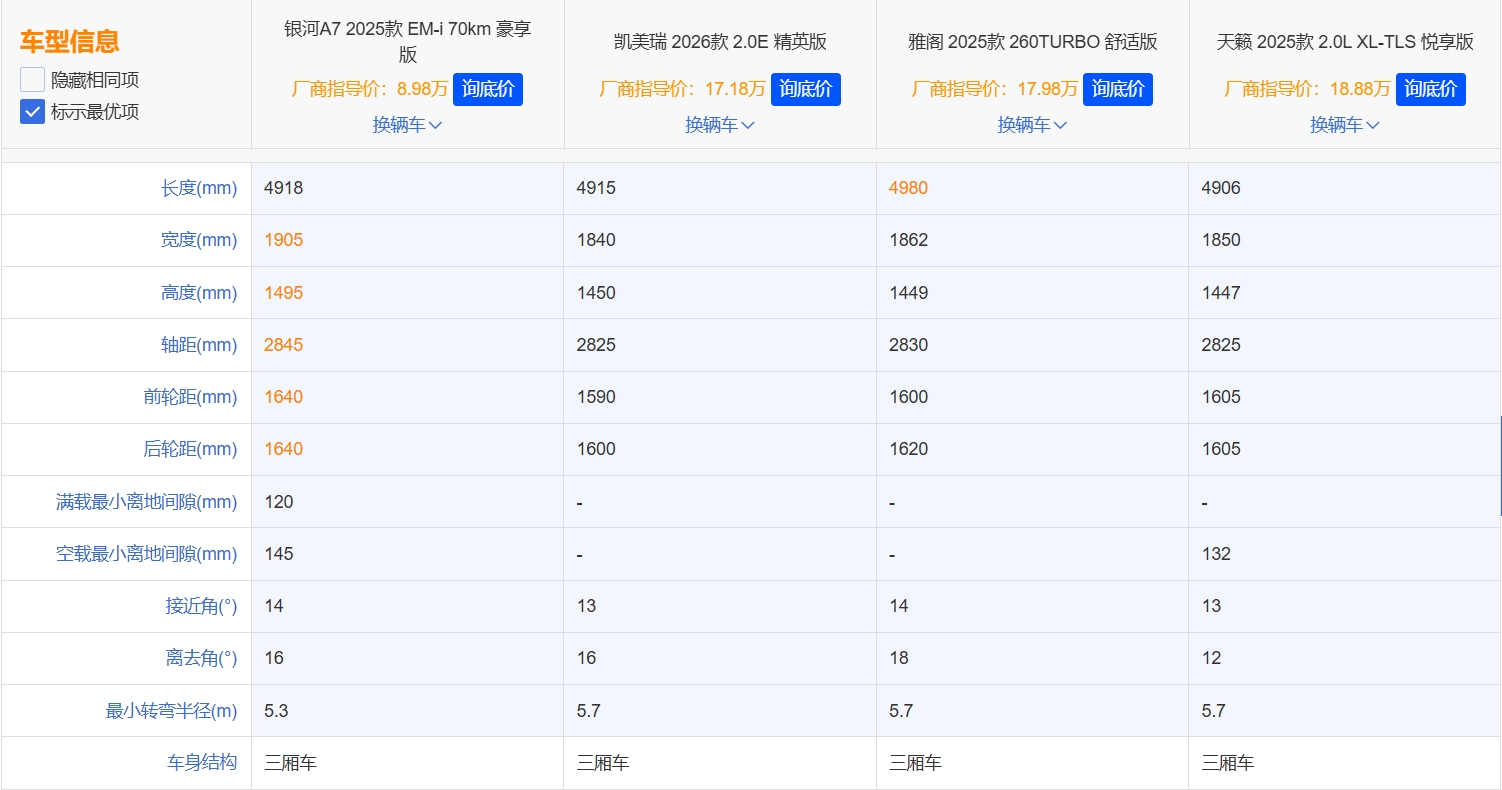Click the 车型信息 heading
This screenshot has width=1502, height=790.
pos(70,42)
